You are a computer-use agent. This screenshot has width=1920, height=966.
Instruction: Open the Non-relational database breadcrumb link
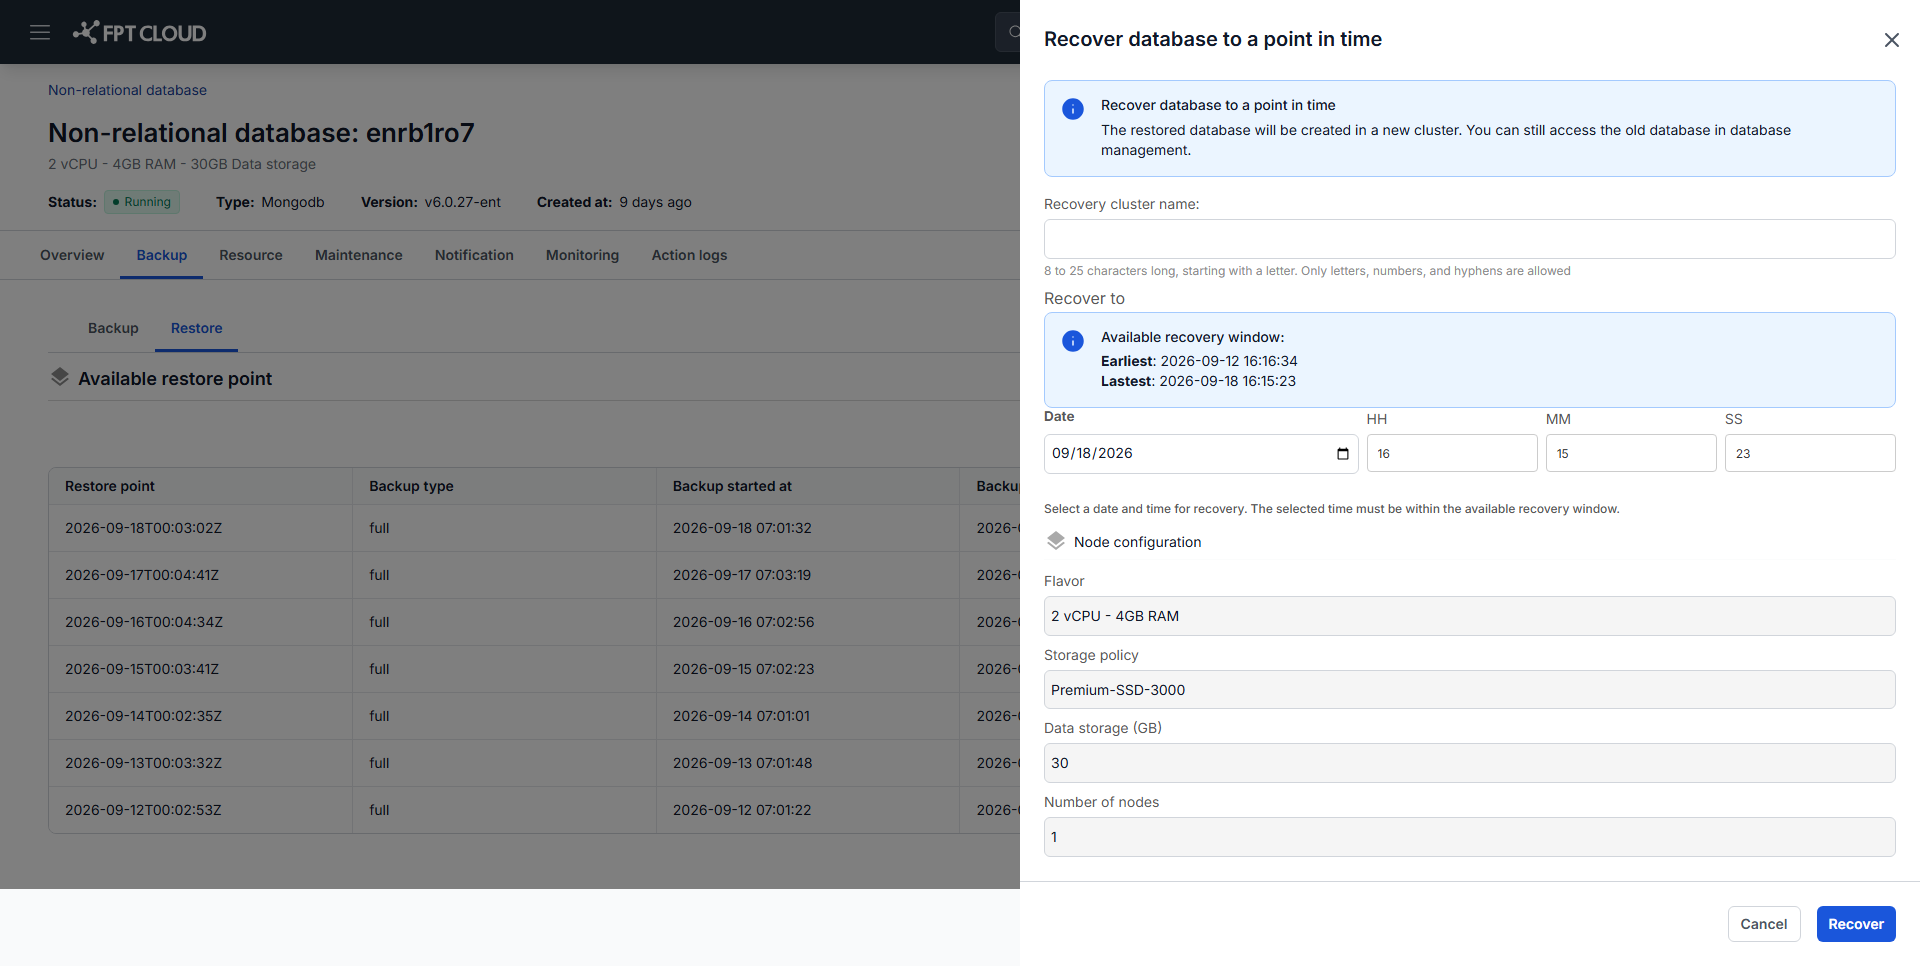pos(127,90)
